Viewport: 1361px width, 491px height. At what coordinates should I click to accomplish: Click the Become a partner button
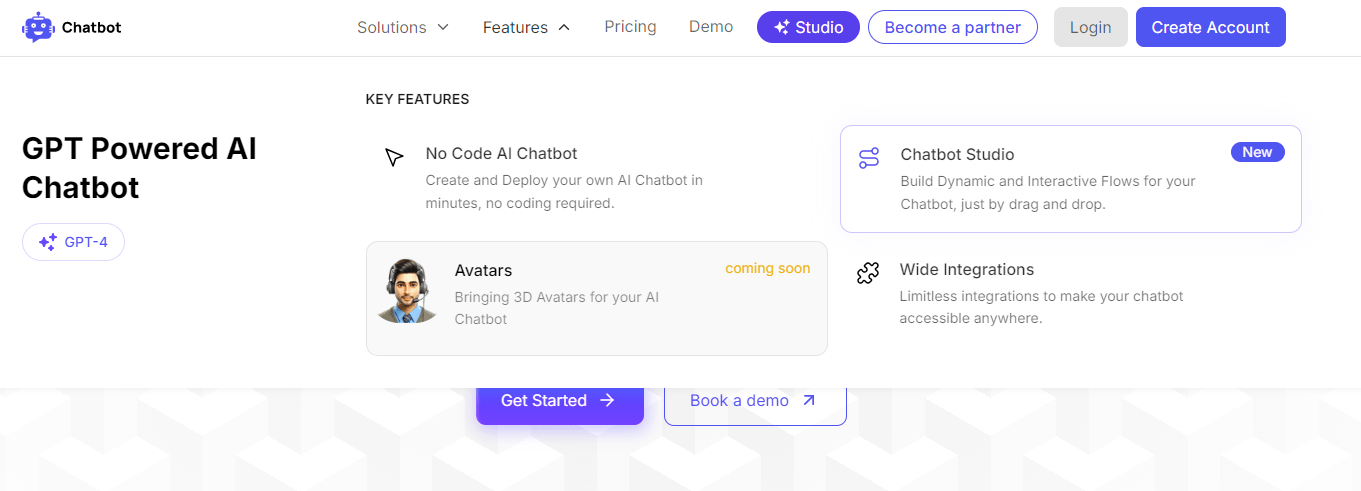tap(952, 27)
